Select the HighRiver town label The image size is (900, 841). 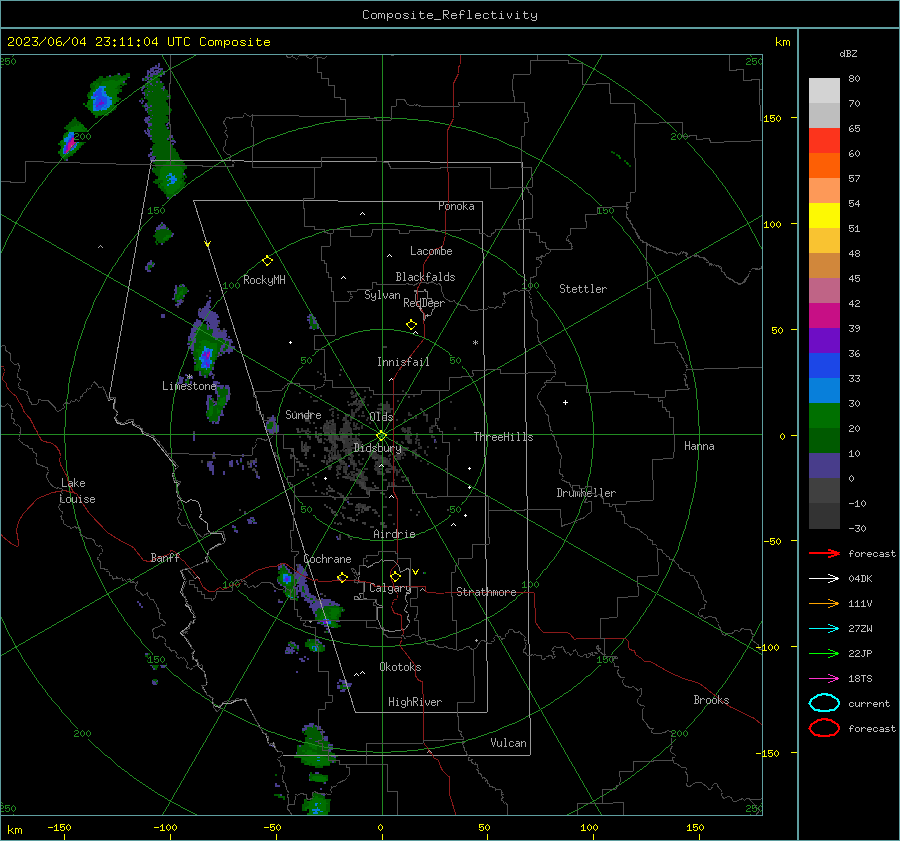[x=415, y=702]
